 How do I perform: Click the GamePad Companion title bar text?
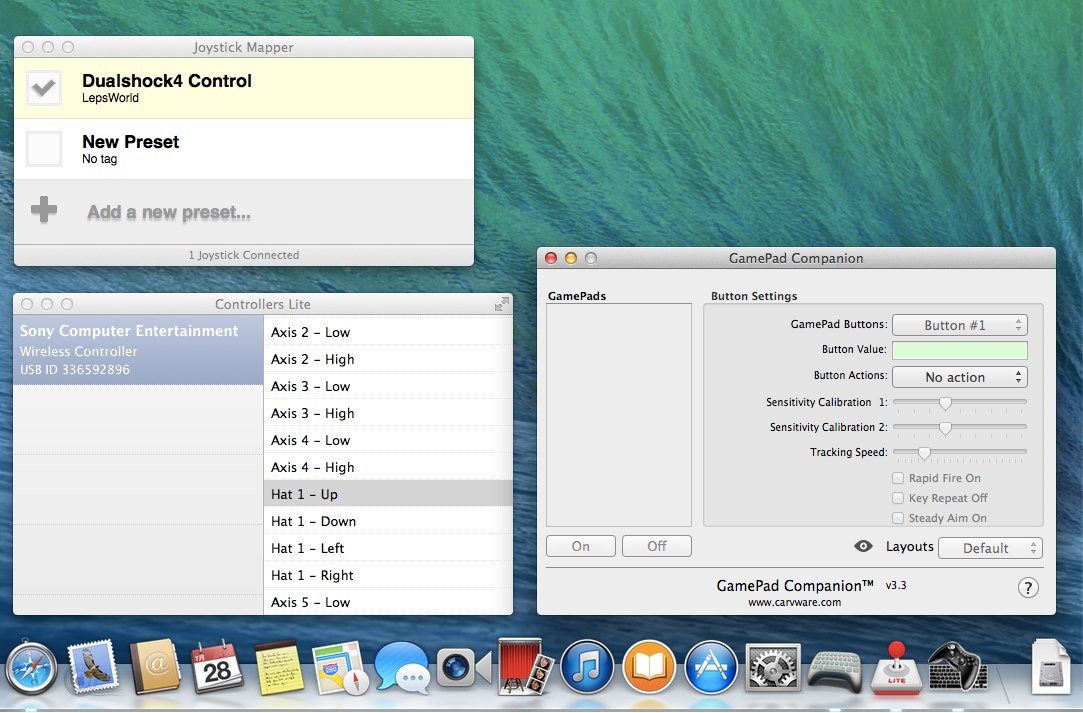(796, 258)
